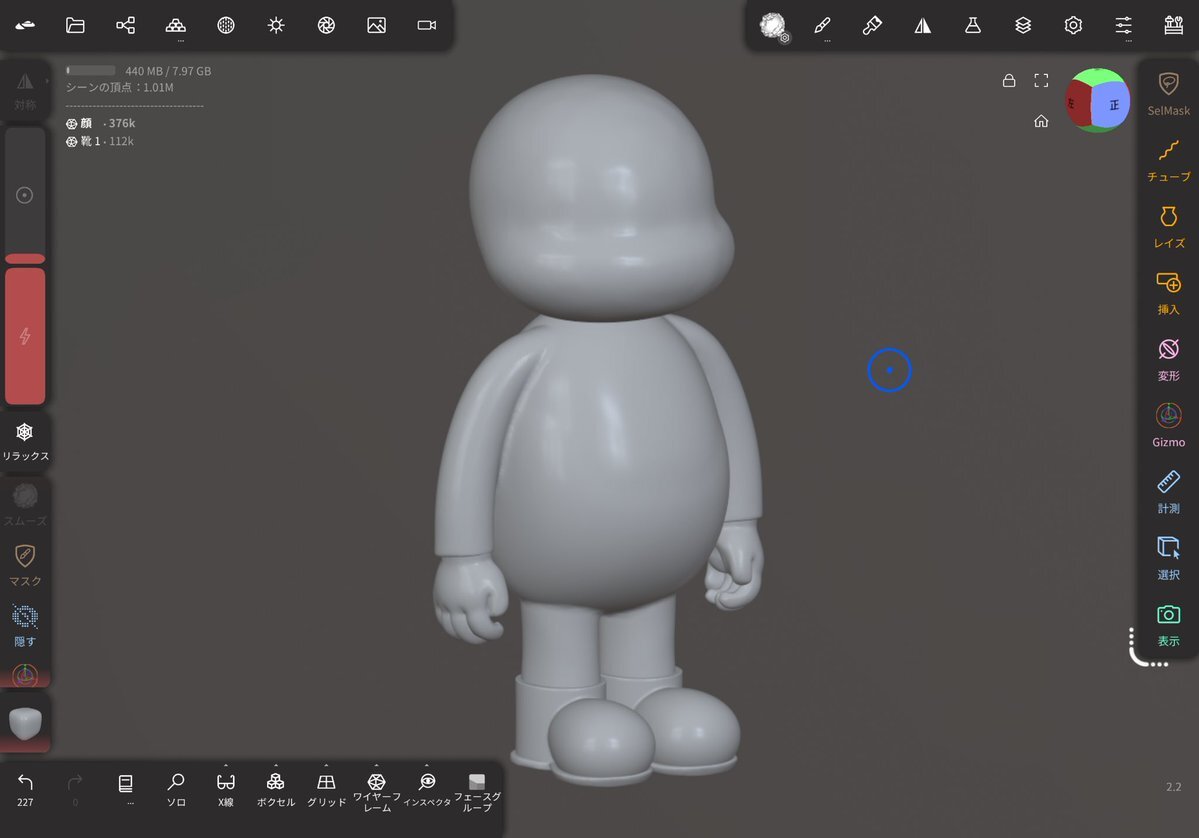This screenshot has height=838, width=1199.
Task: Open the symmetry settings menu
Action: (x=922, y=26)
